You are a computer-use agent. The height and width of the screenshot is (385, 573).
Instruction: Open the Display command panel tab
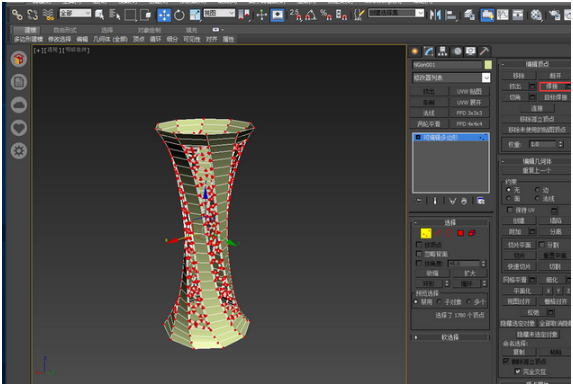(x=471, y=51)
